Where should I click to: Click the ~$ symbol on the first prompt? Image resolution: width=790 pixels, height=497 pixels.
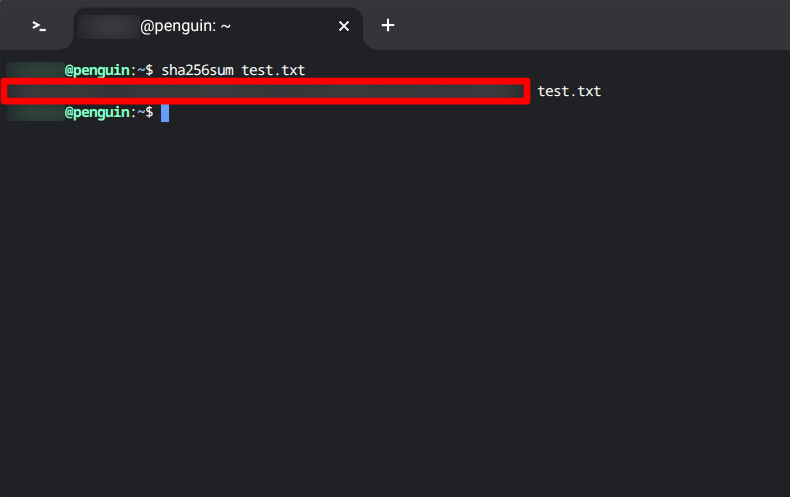coord(145,70)
